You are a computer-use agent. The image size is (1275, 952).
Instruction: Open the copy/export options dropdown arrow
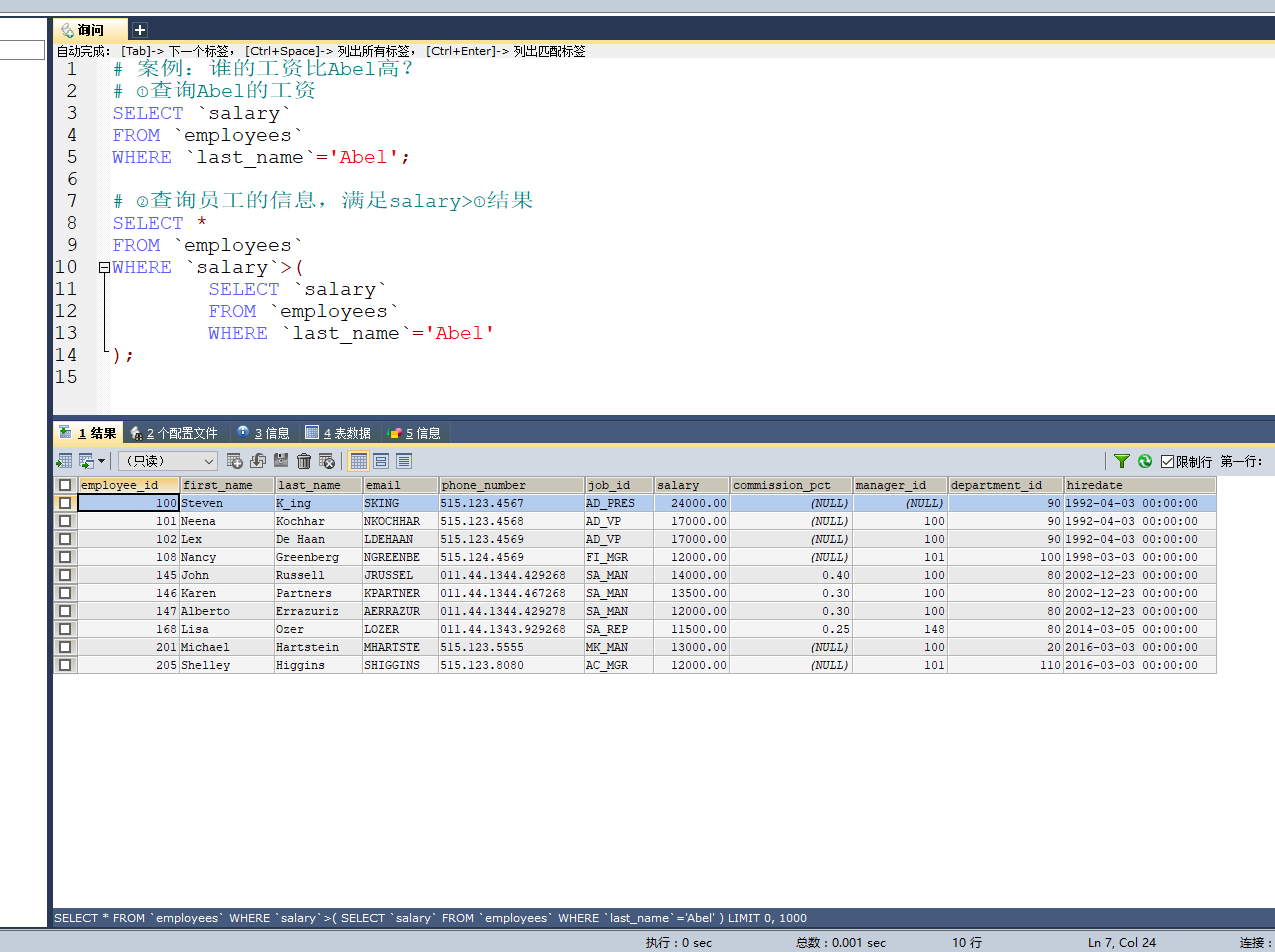(x=101, y=461)
